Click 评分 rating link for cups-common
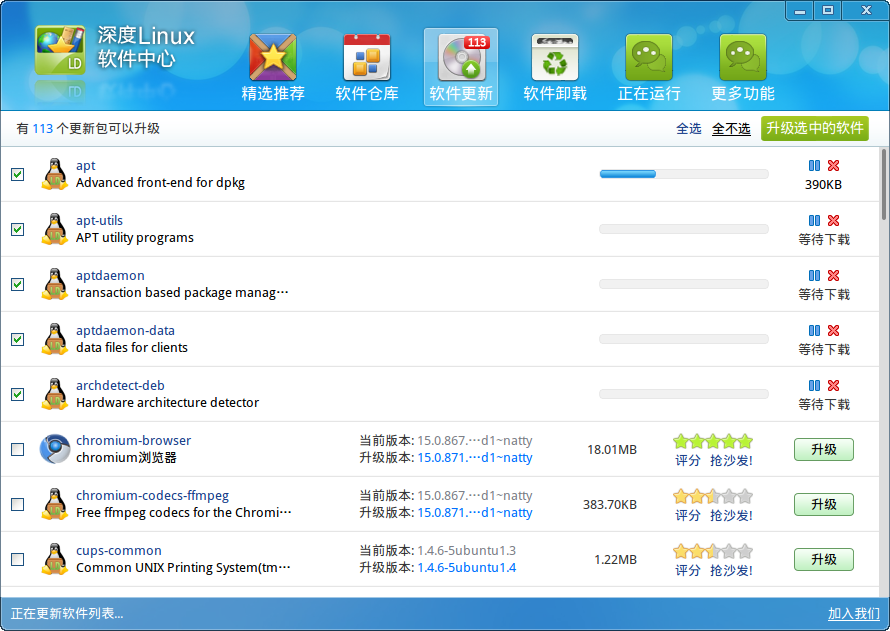 [x=687, y=570]
